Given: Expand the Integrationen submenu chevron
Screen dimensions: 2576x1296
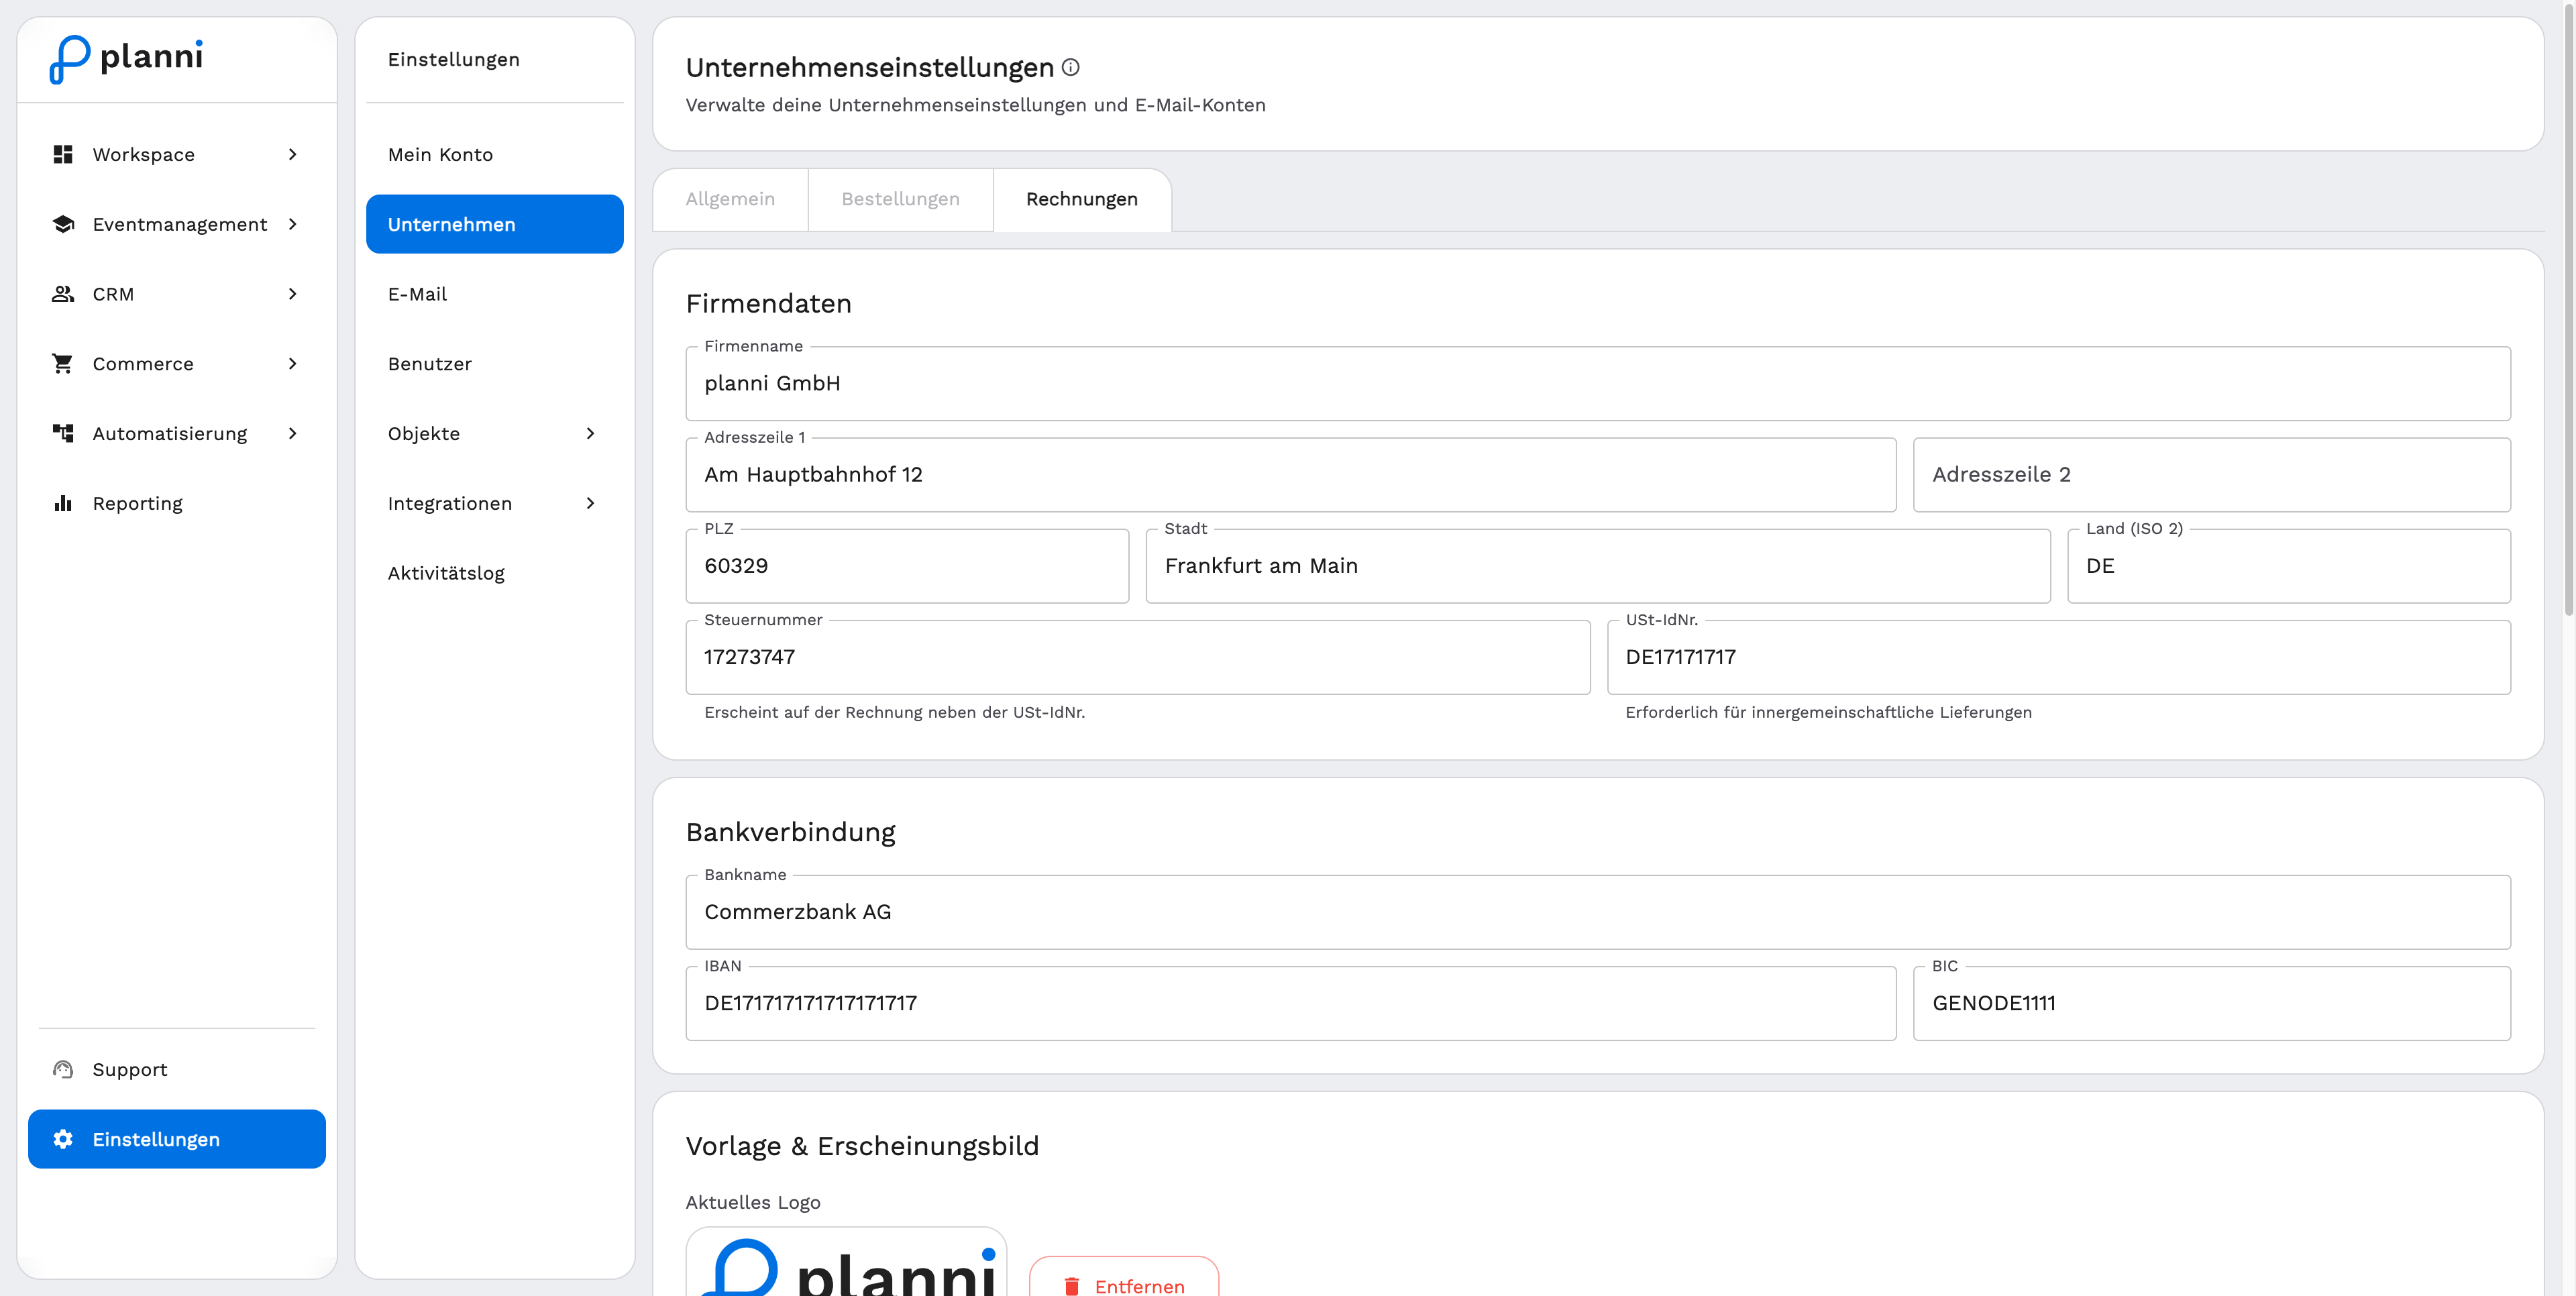Looking at the screenshot, I should [590, 503].
